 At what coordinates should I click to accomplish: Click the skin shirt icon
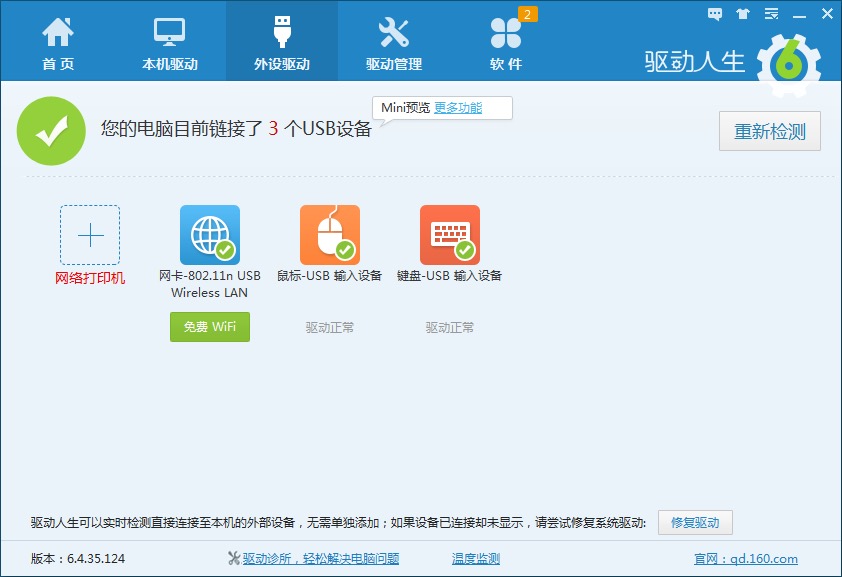(x=743, y=14)
